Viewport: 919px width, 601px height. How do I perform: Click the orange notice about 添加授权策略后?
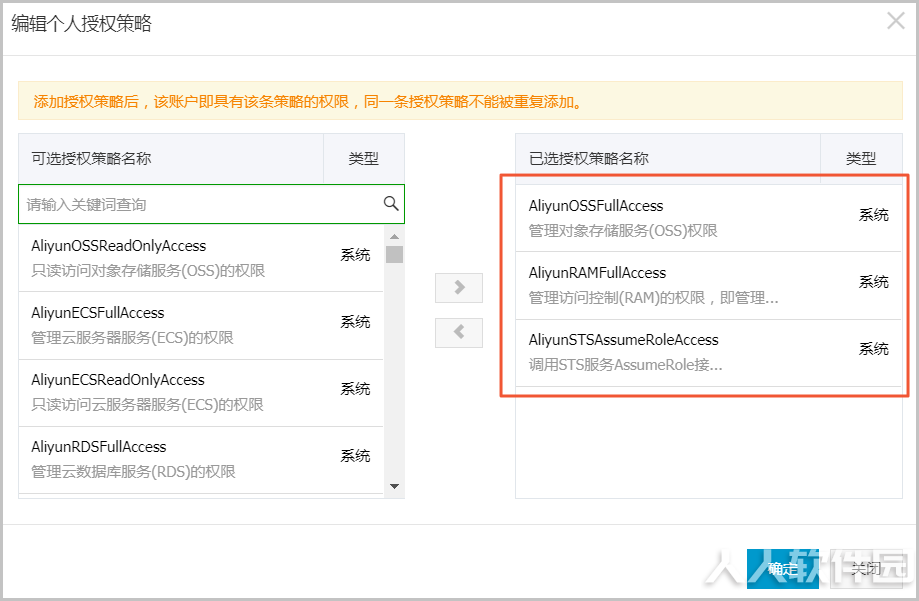point(461,101)
